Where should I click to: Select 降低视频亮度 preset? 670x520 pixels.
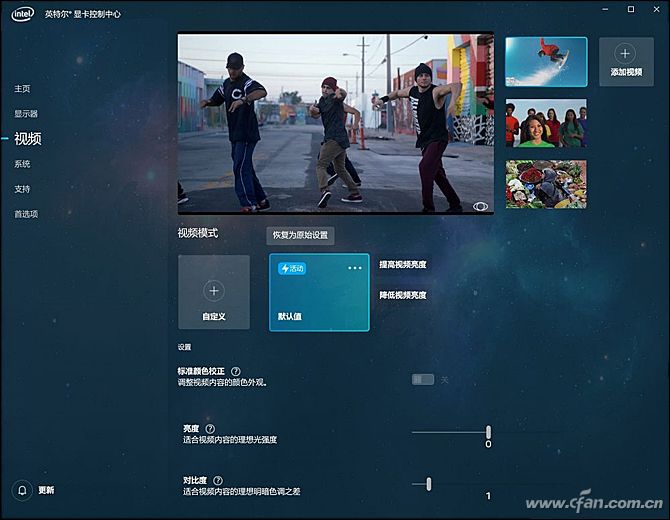403,295
